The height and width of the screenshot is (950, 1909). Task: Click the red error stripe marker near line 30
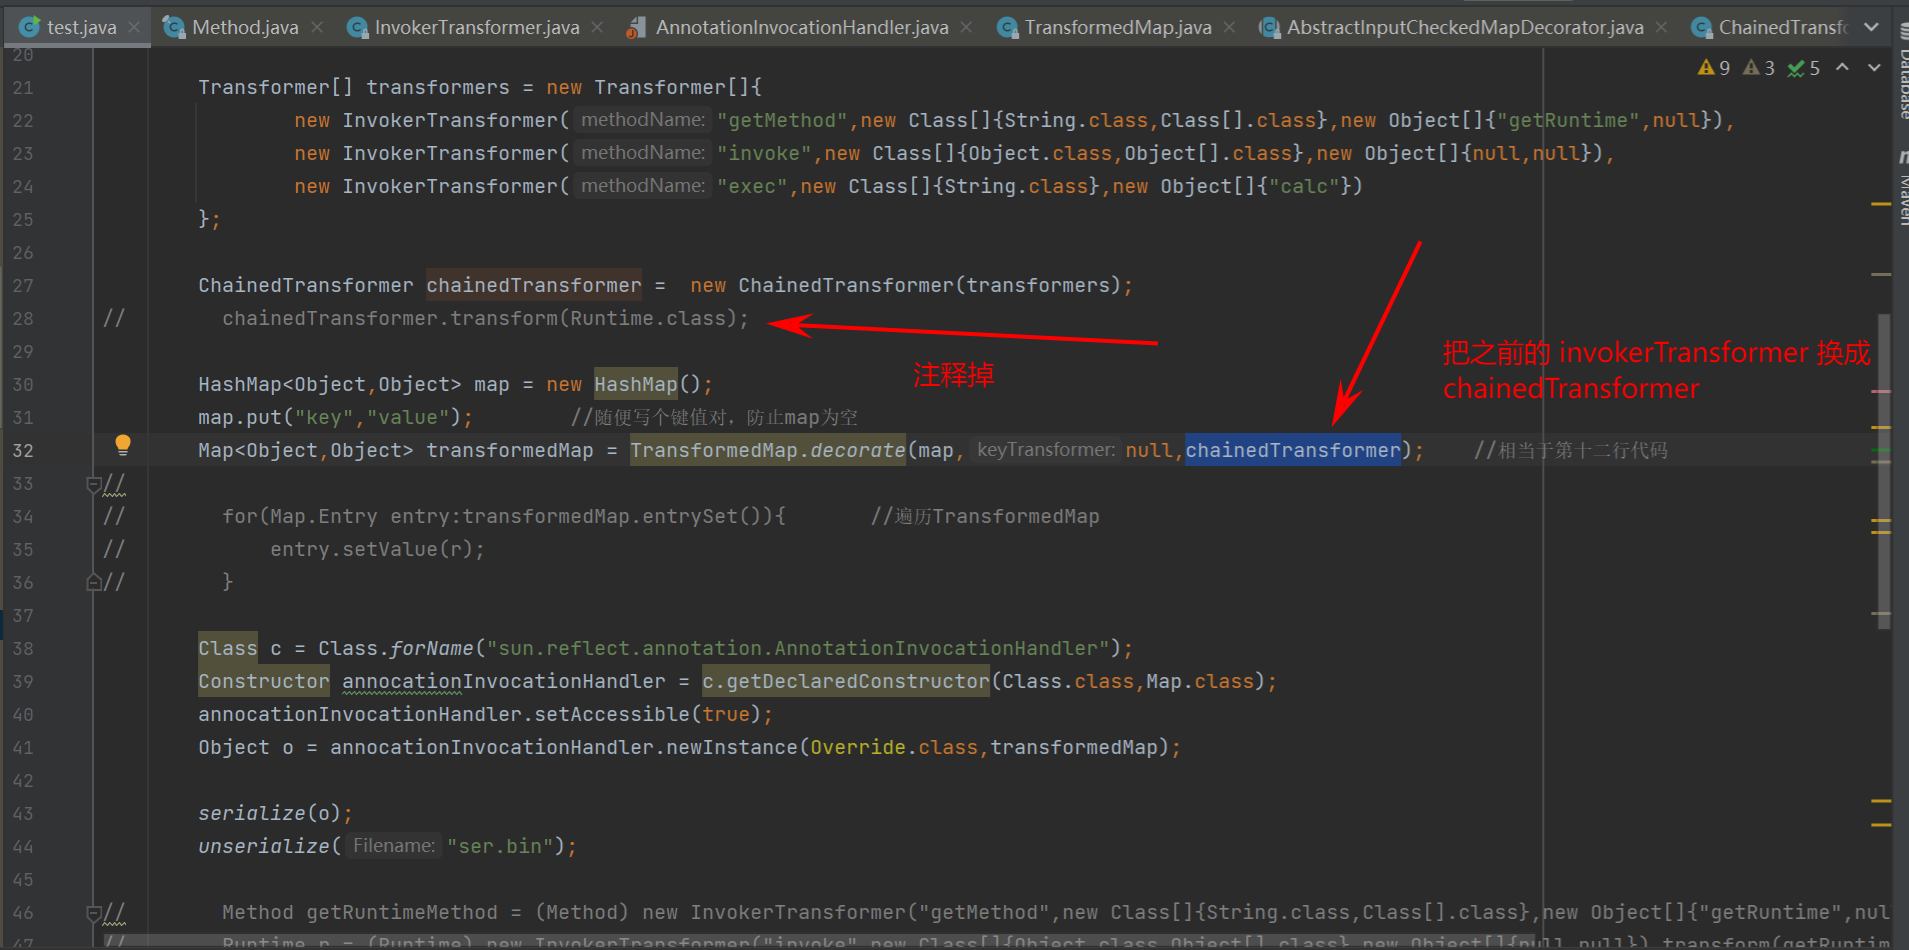point(1880,391)
